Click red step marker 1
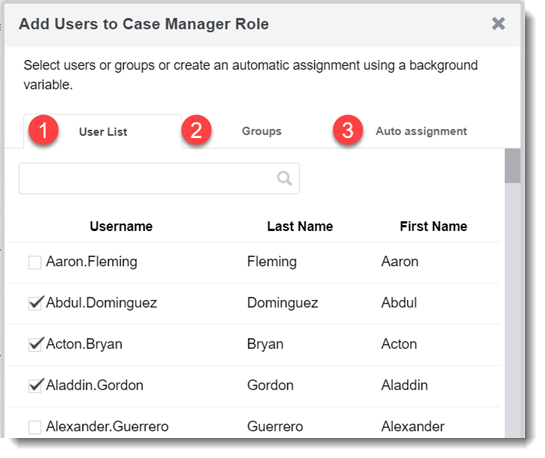This screenshot has height=458, width=545. click(x=43, y=130)
